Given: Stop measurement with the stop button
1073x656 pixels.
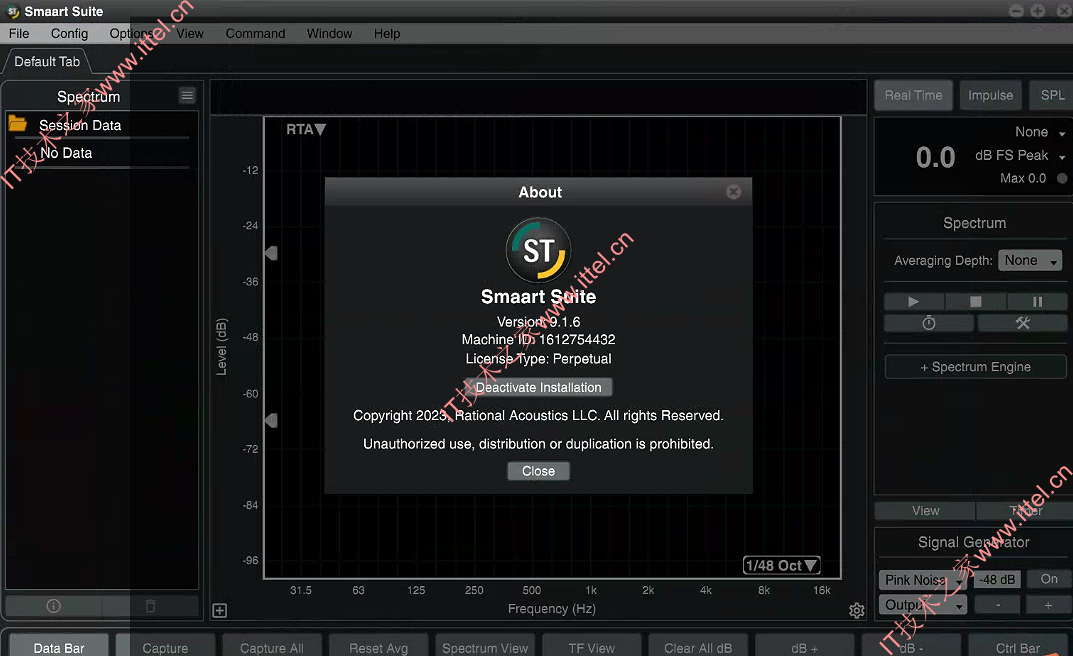Looking at the screenshot, I should click(976, 302).
